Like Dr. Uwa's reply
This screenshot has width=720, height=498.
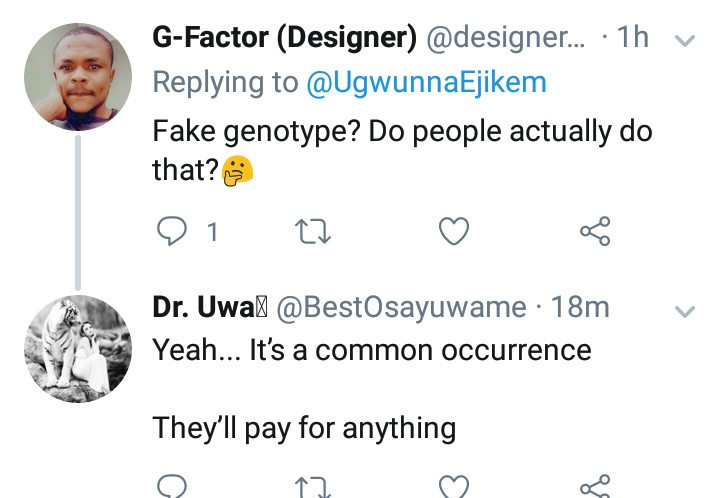tap(454, 488)
